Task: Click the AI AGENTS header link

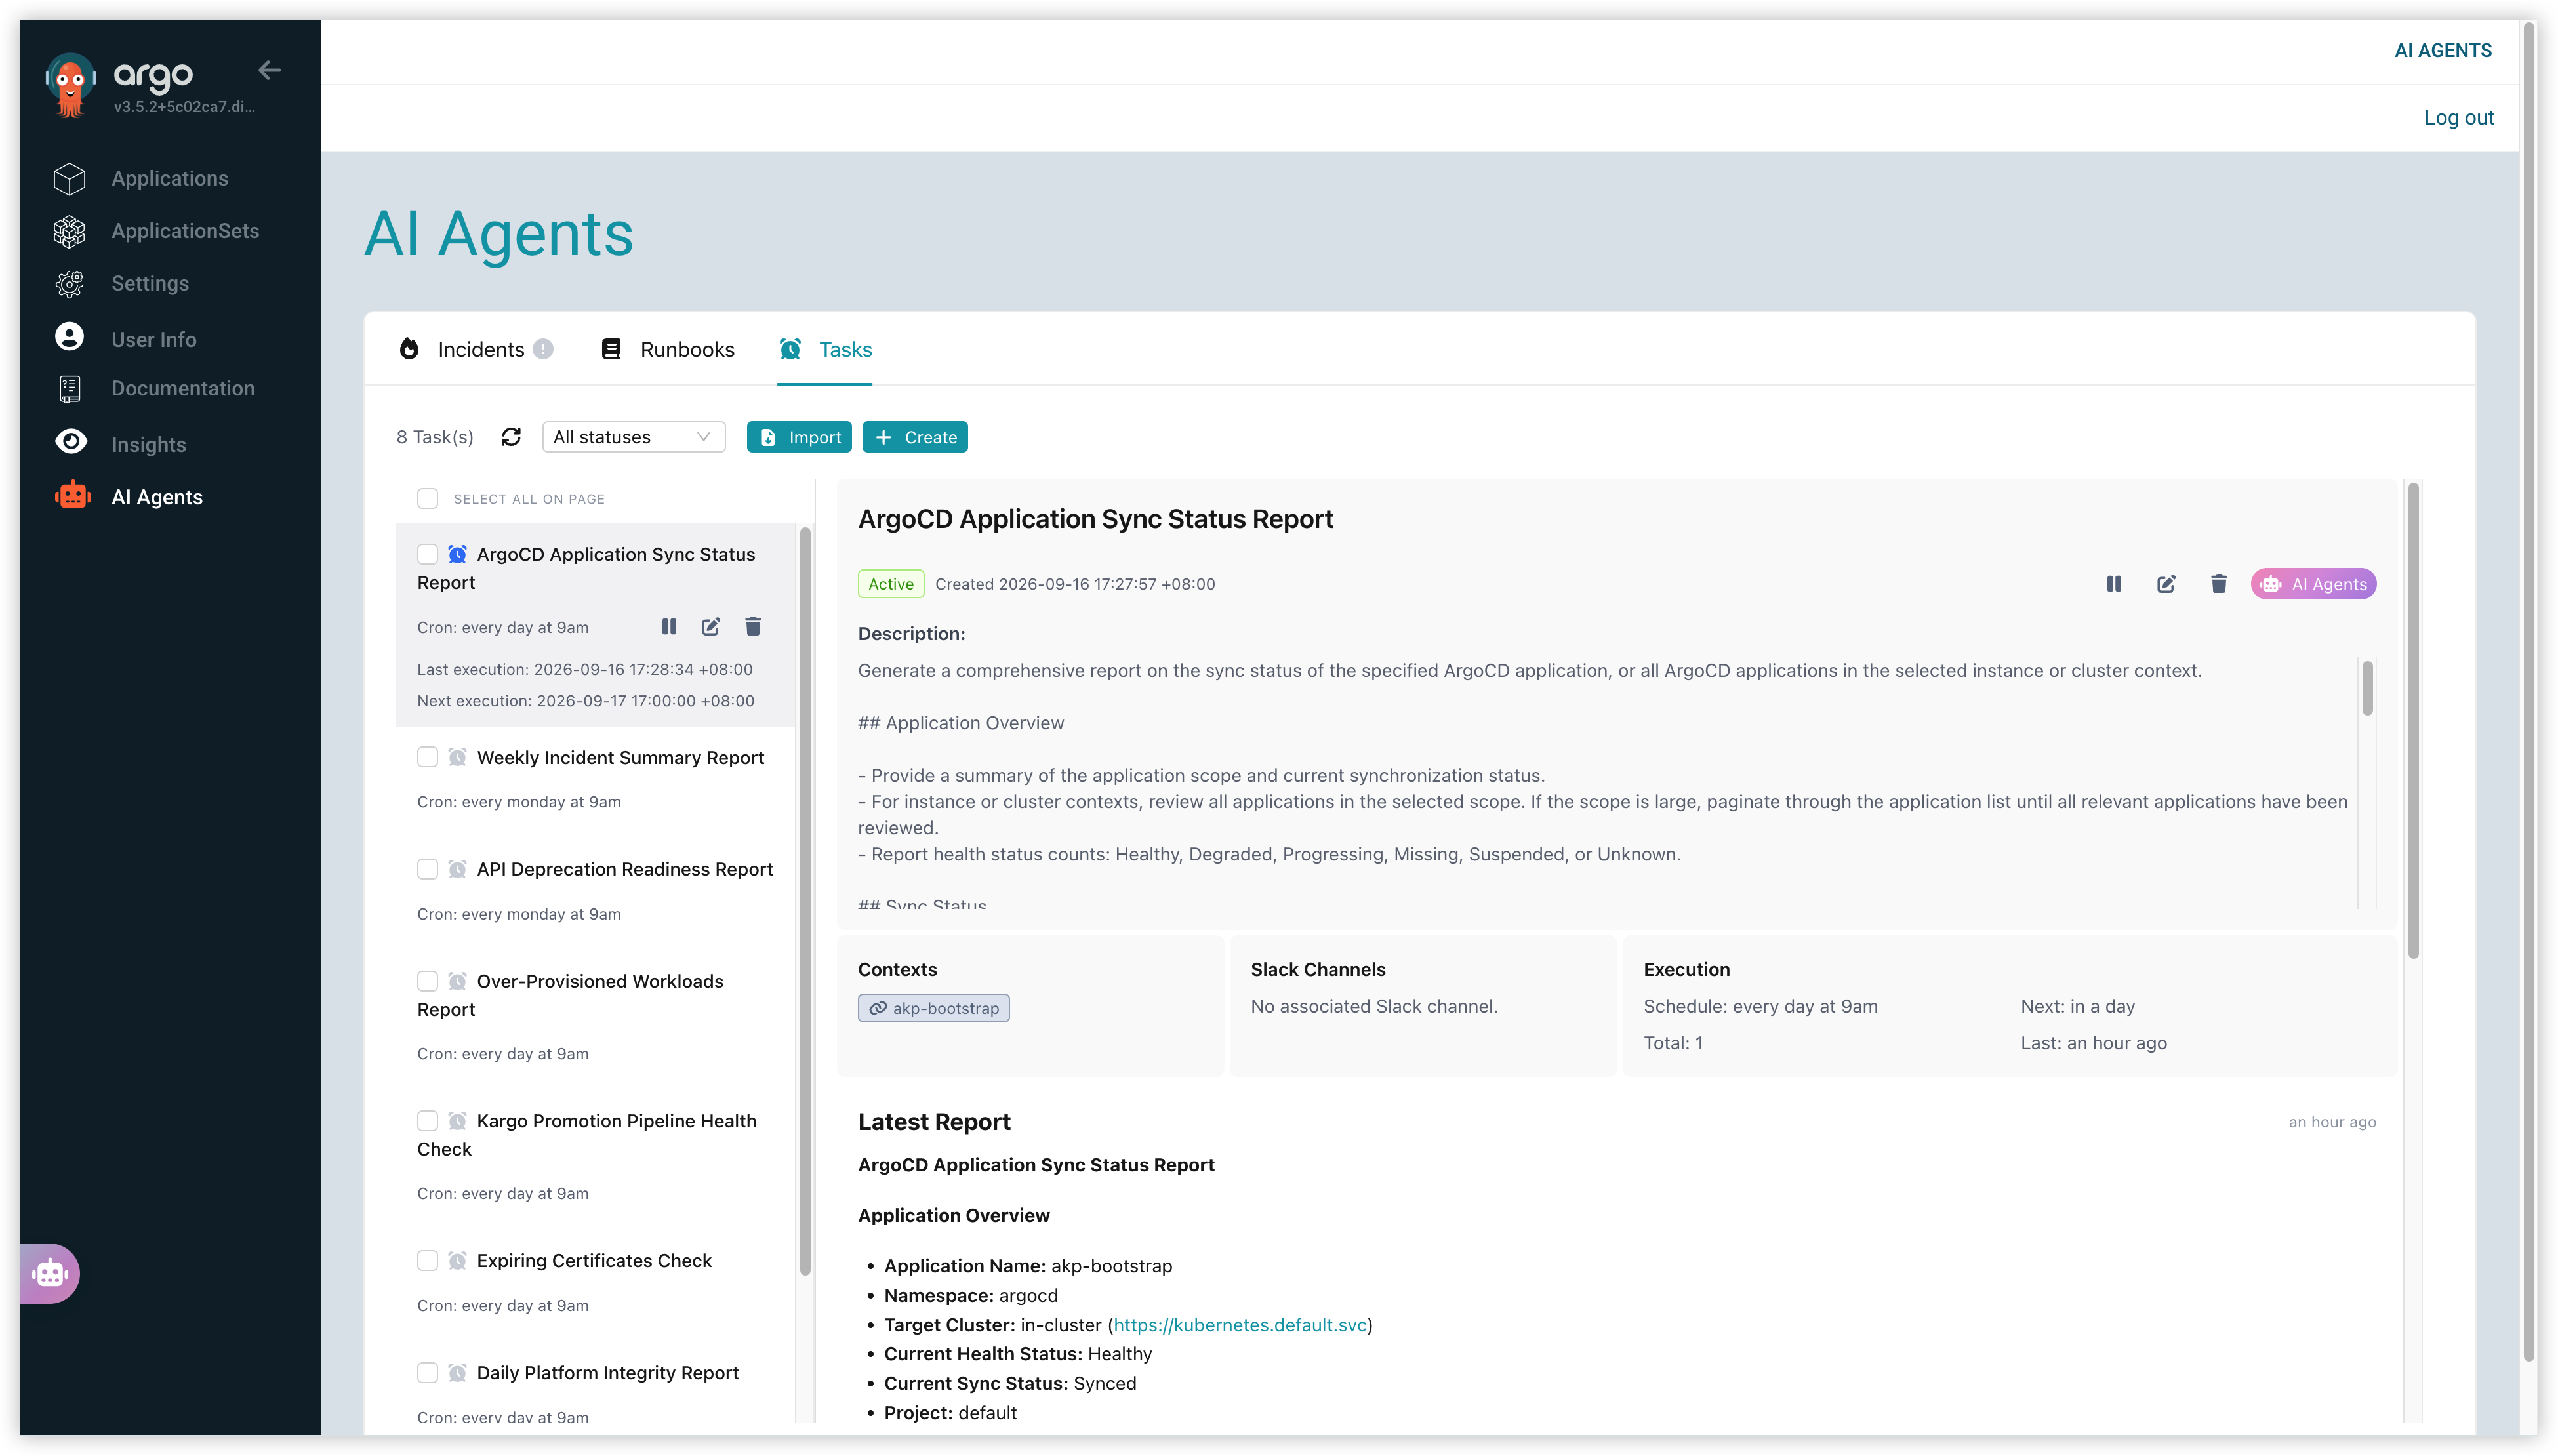Action: (2442, 50)
